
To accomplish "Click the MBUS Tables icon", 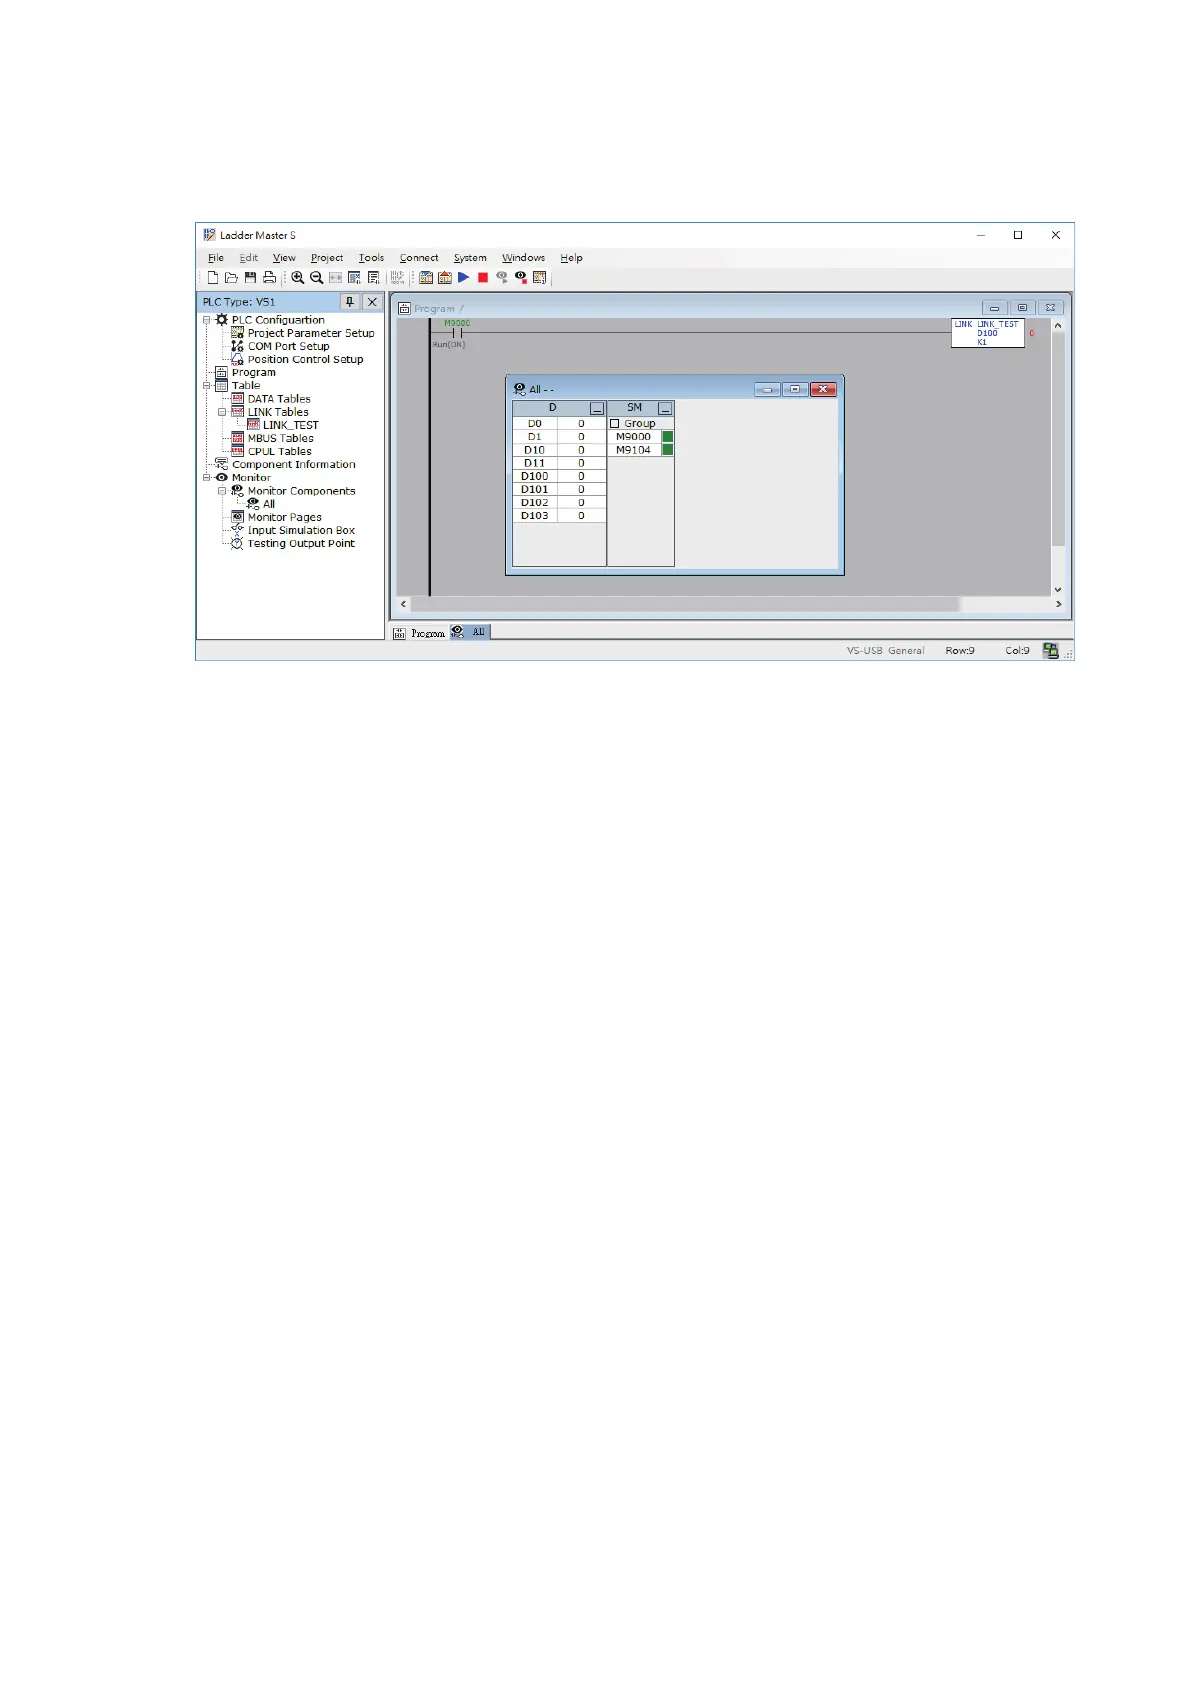I will [x=237, y=438].
